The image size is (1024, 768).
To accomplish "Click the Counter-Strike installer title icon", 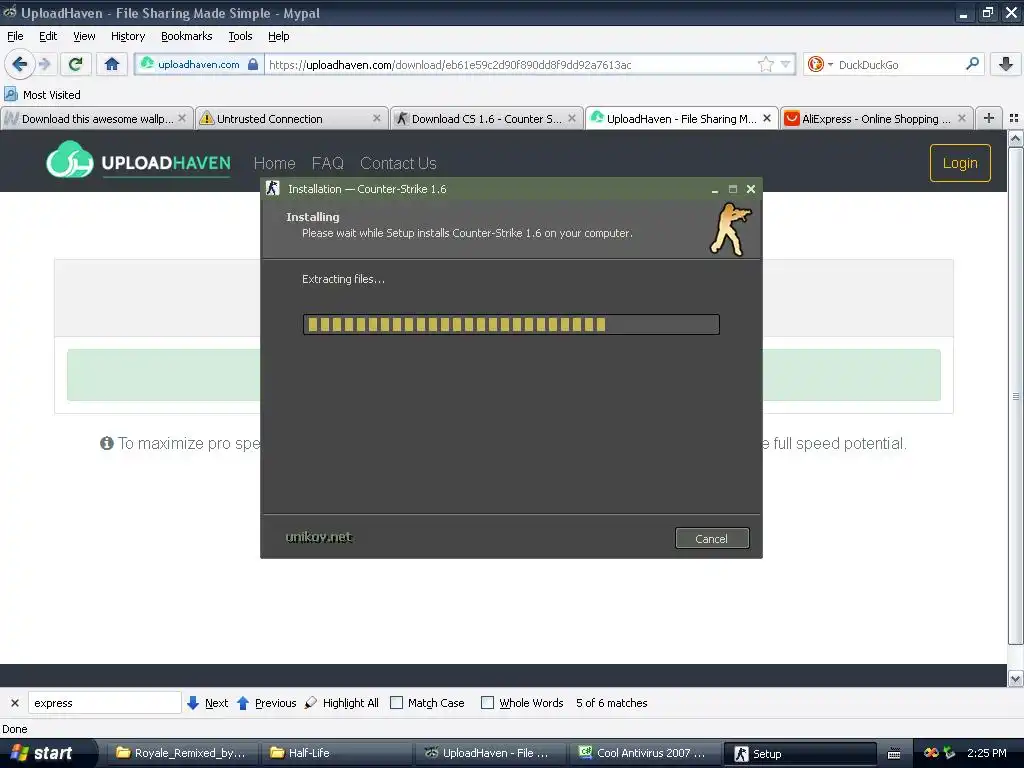I will click(273, 189).
